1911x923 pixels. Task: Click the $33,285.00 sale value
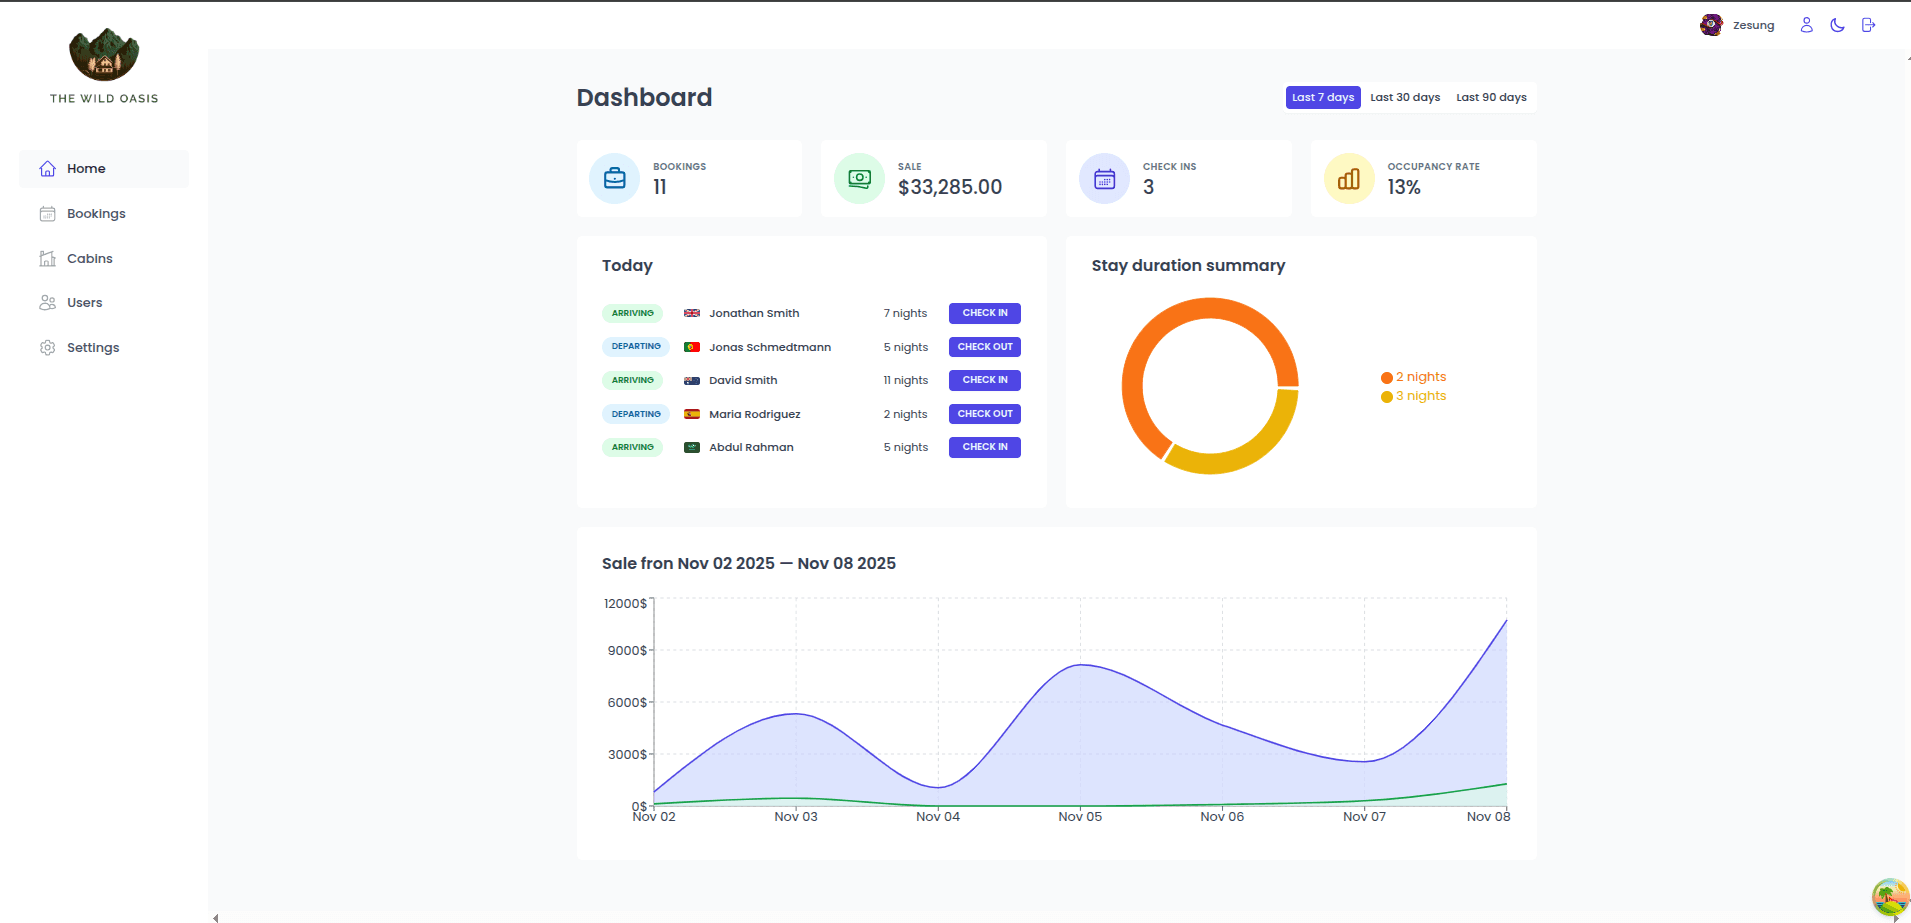950,187
